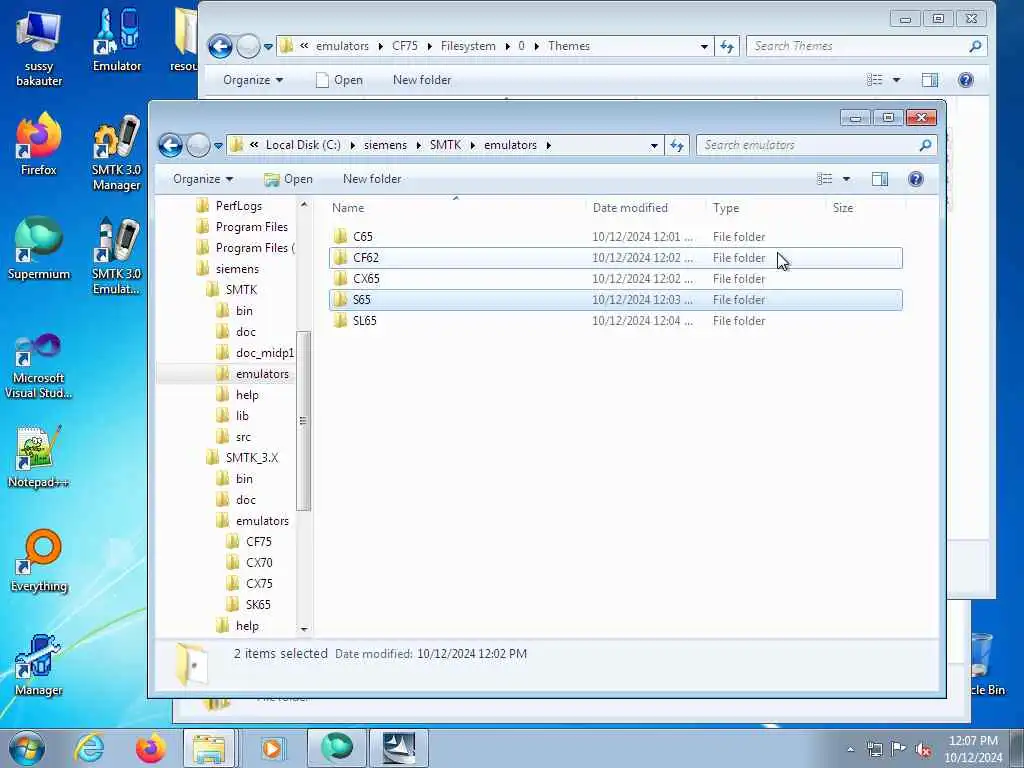Open Organize menu in Themes window
This screenshot has width=1024, height=768.
point(253,80)
